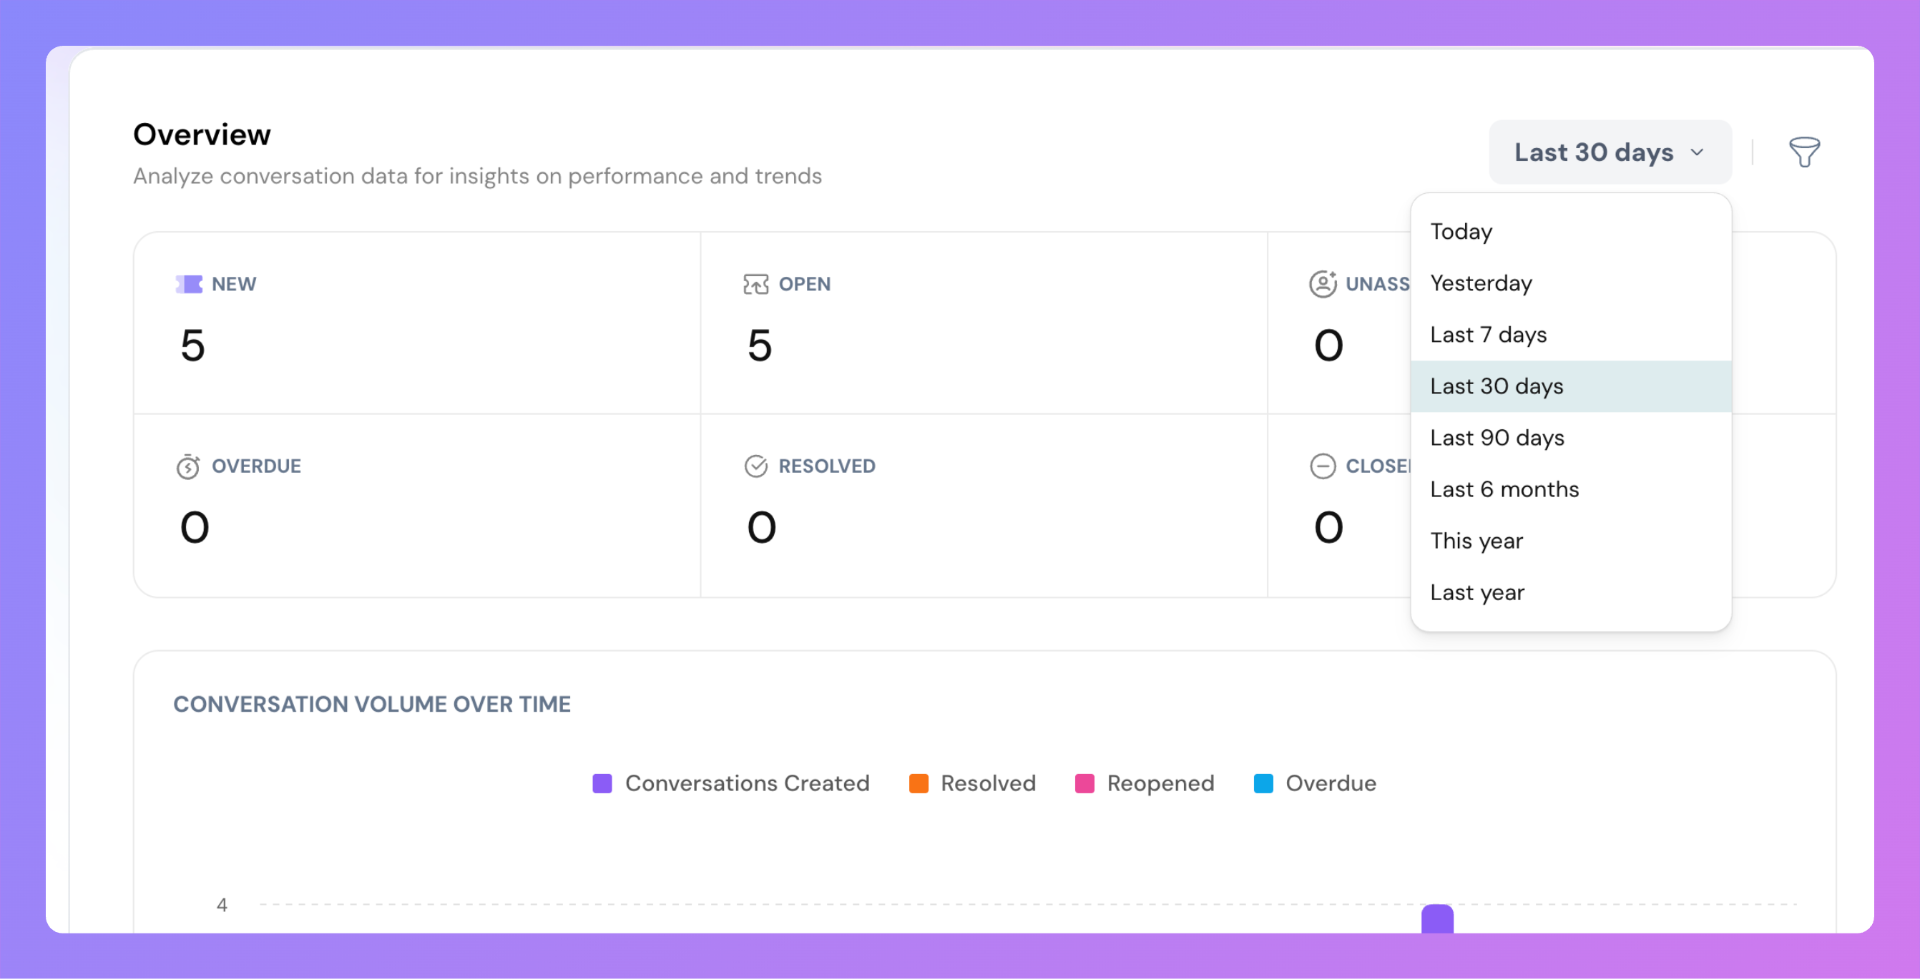
Task: Choose Last 6 months range
Action: coord(1504,490)
